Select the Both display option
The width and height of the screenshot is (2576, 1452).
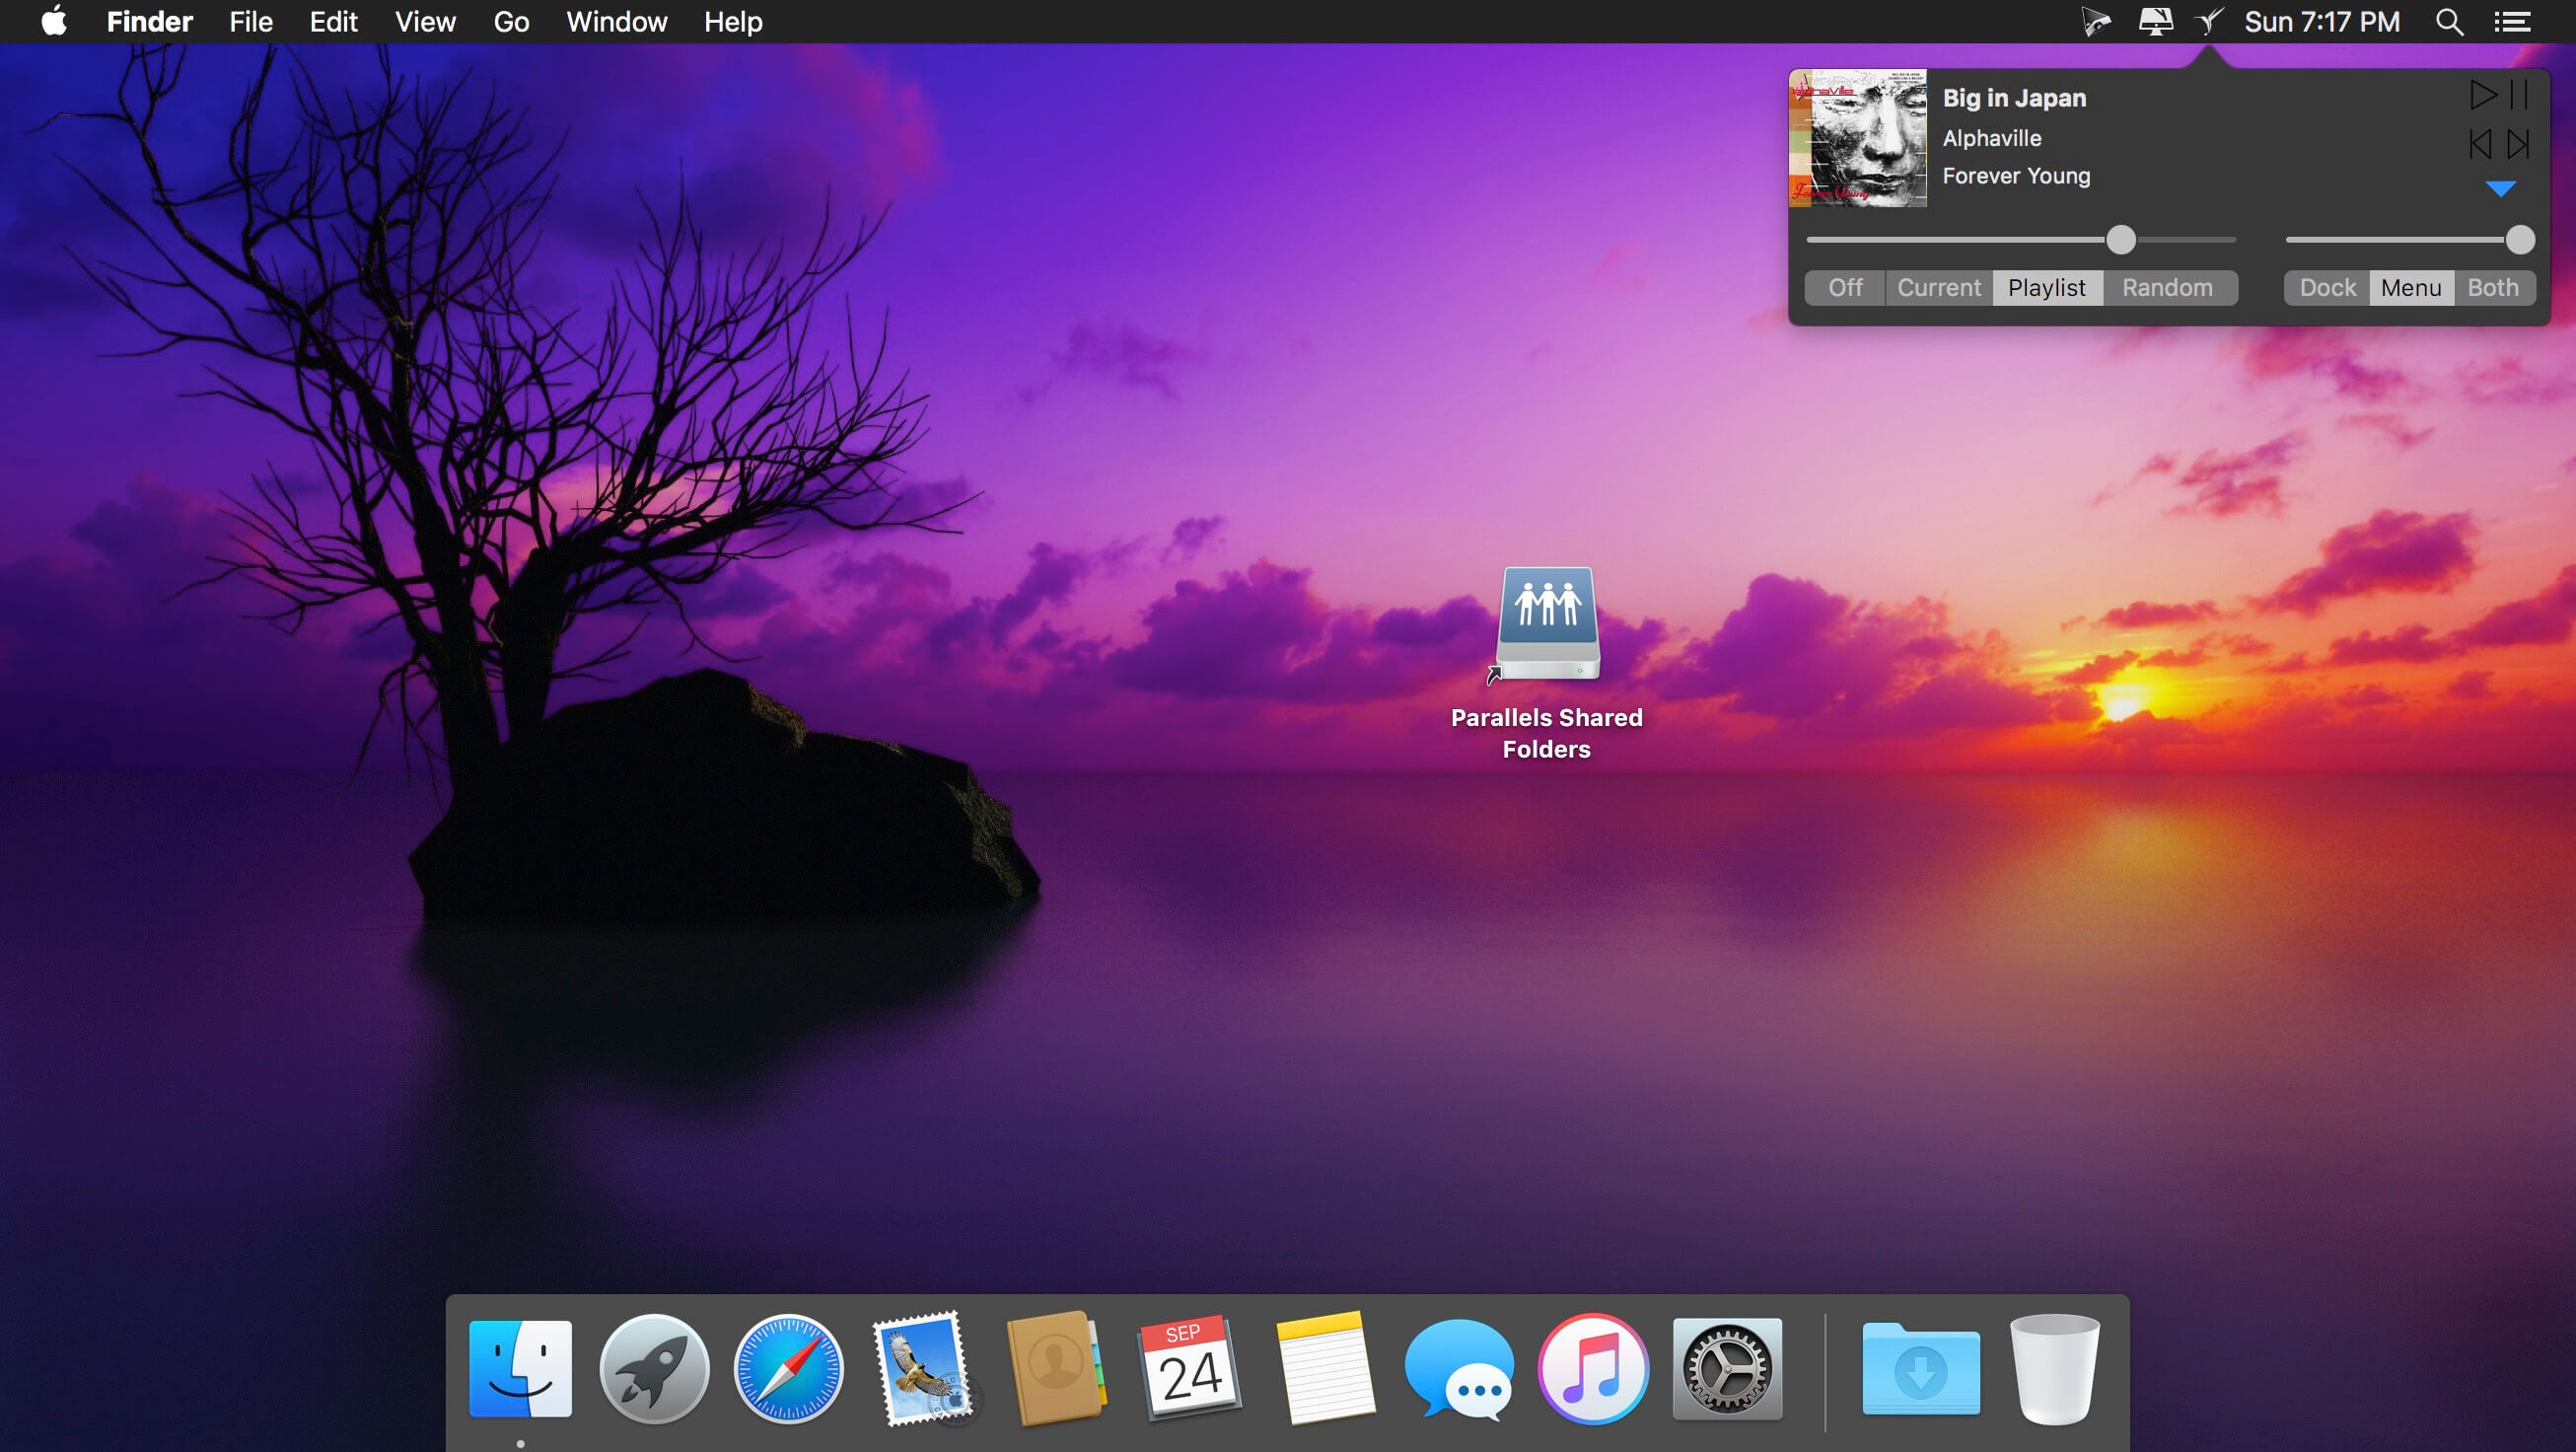click(x=2492, y=288)
